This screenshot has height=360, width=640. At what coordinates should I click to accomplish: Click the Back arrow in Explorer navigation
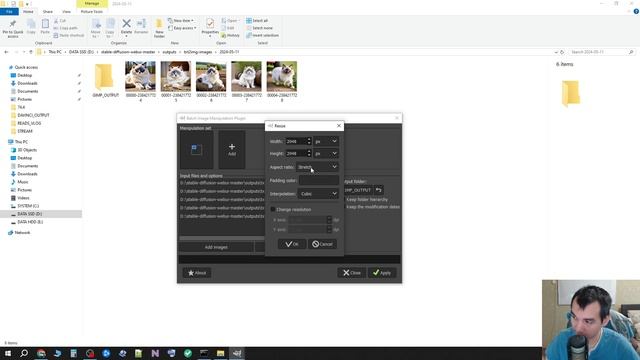[6, 52]
